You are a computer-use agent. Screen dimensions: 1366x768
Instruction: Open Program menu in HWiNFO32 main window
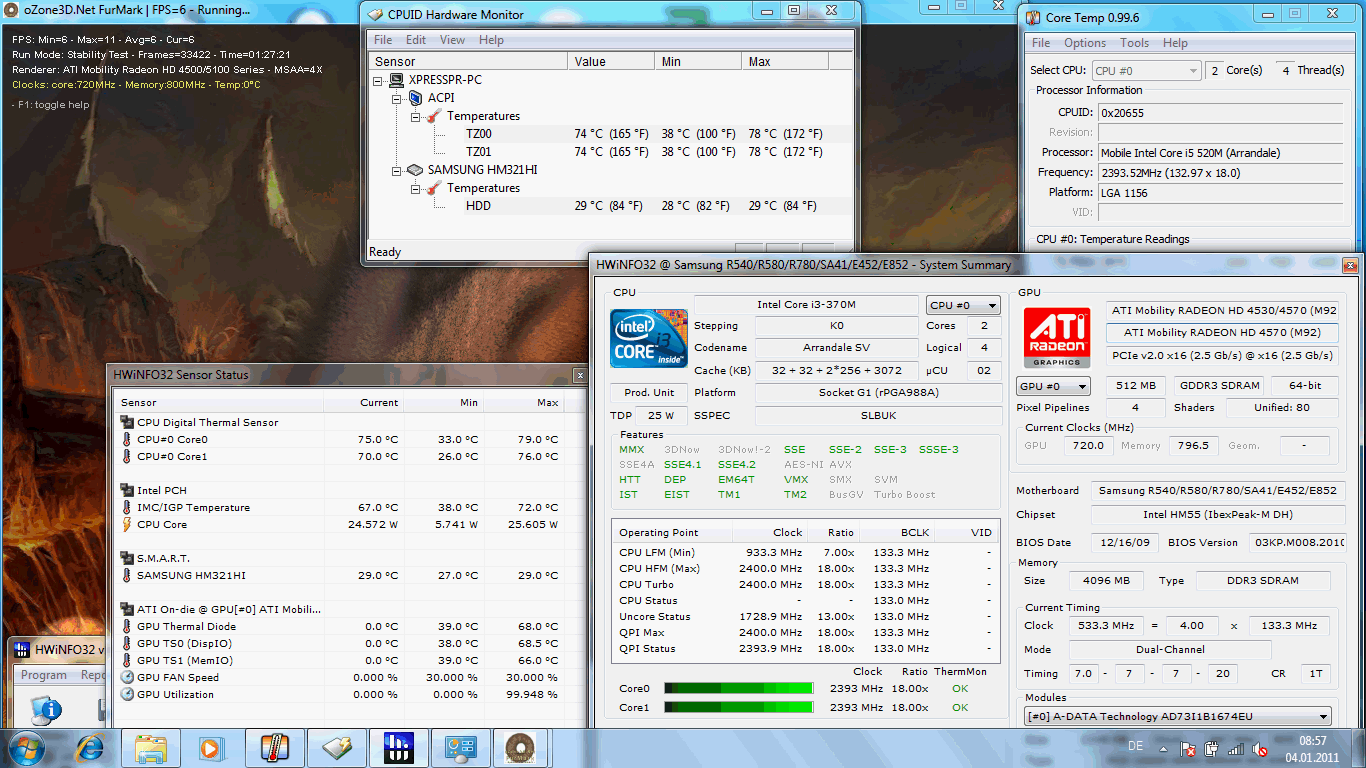click(x=44, y=675)
